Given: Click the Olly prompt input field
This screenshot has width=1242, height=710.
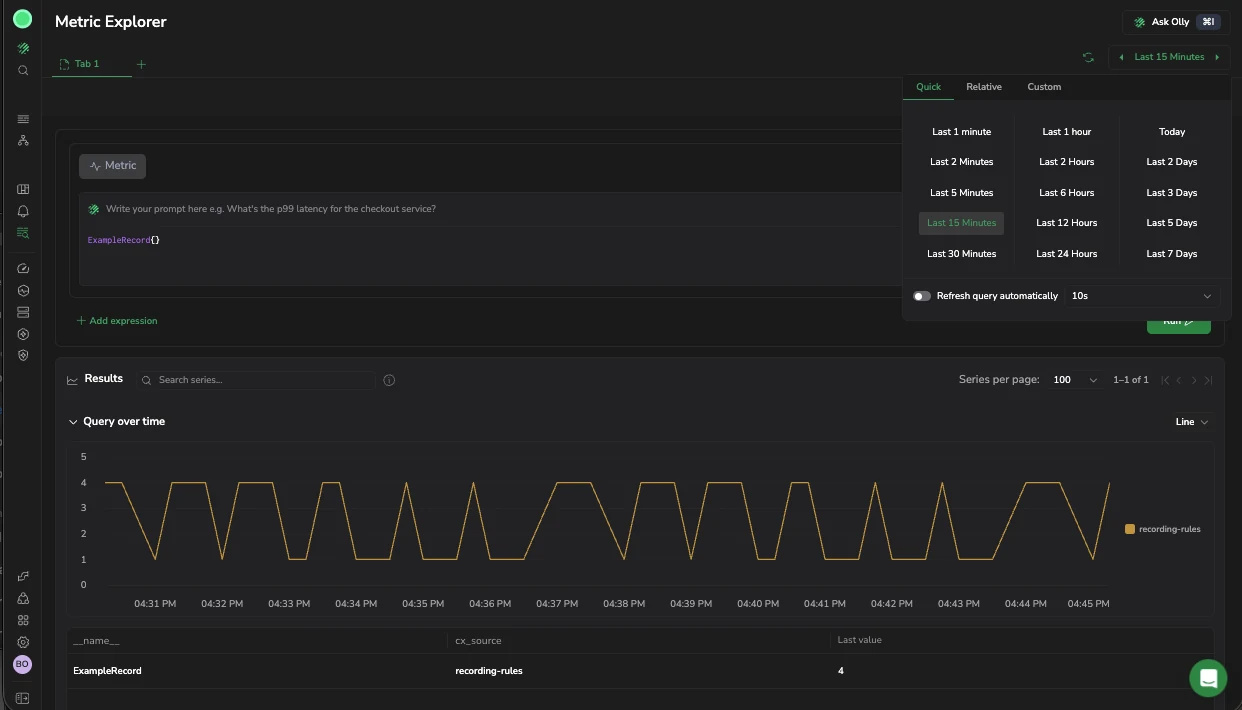Looking at the screenshot, I should [x=490, y=209].
